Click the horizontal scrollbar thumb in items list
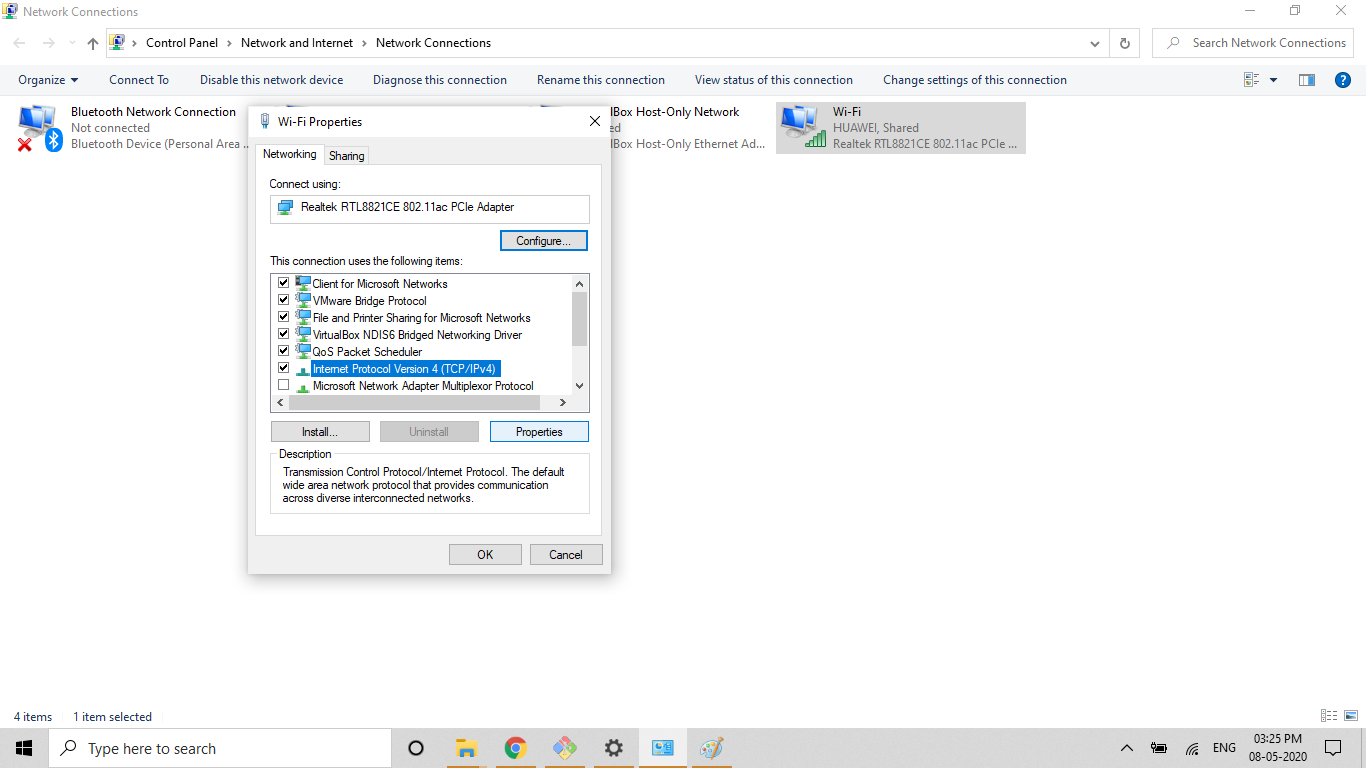 (x=414, y=402)
